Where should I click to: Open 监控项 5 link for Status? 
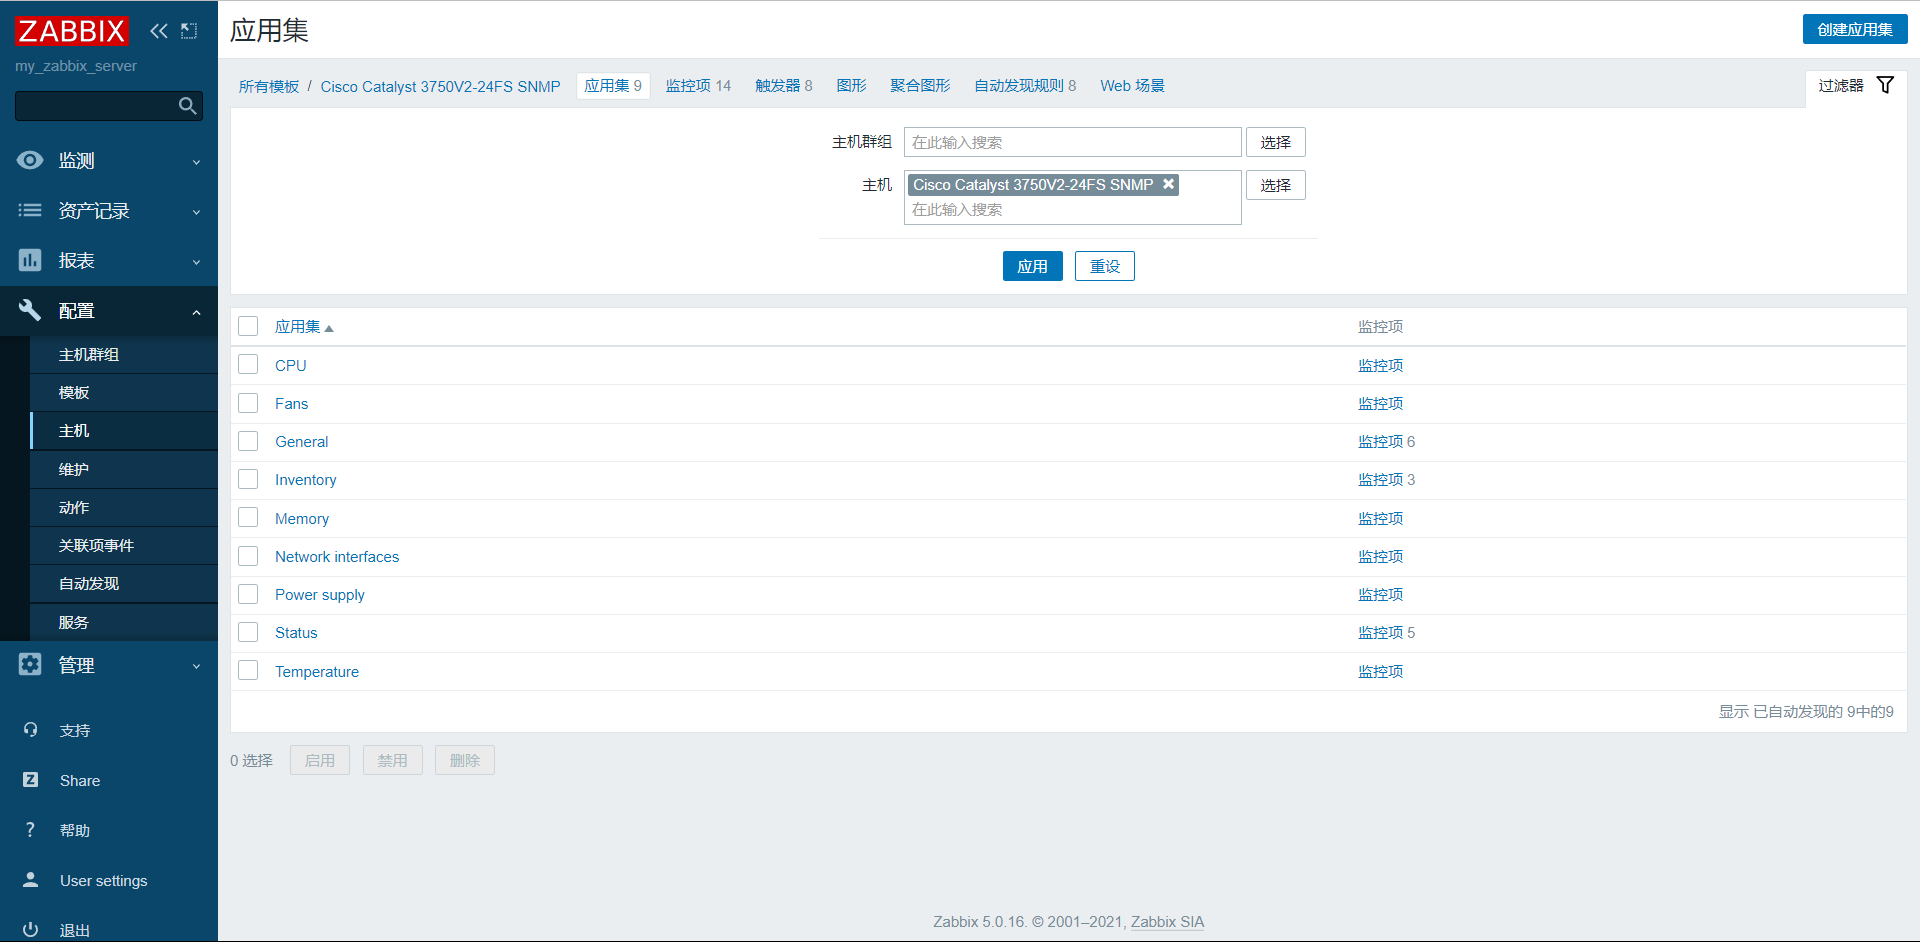(1386, 633)
